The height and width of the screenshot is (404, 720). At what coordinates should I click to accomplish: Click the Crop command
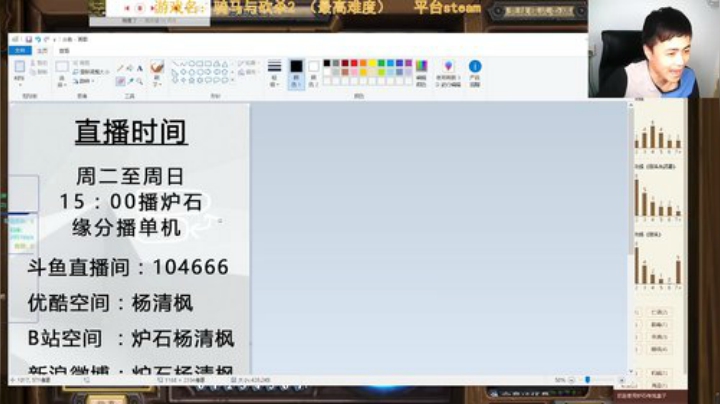coord(81,63)
